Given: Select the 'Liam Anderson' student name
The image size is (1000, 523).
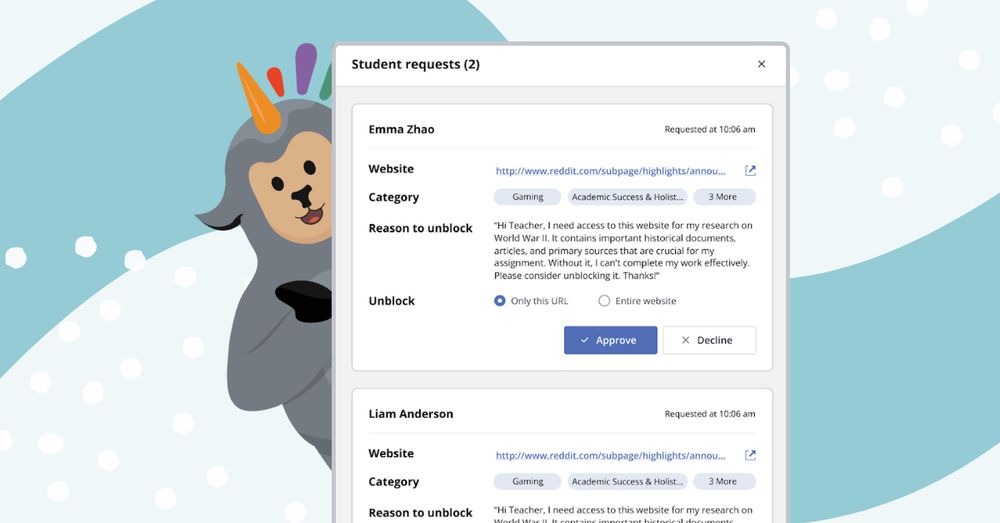Looking at the screenshot, I should [411, 414].
